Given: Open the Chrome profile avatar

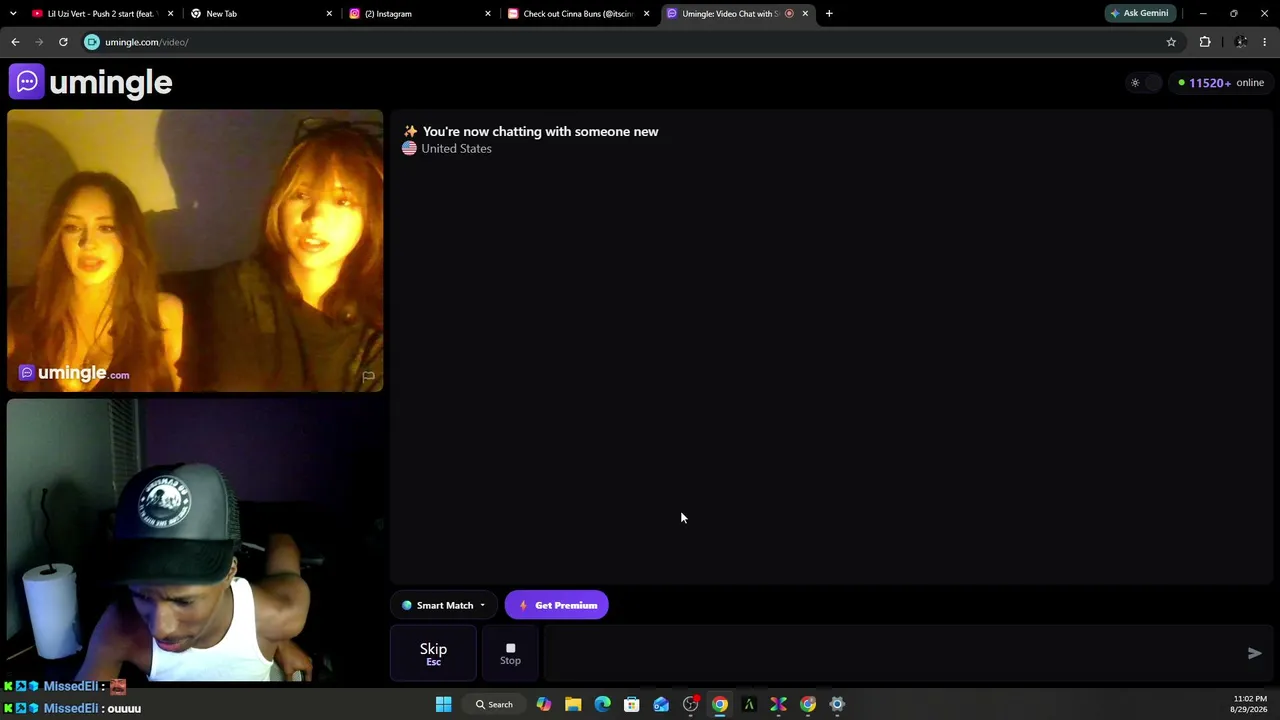Looking at the screenshot, I should point(1241,42).
